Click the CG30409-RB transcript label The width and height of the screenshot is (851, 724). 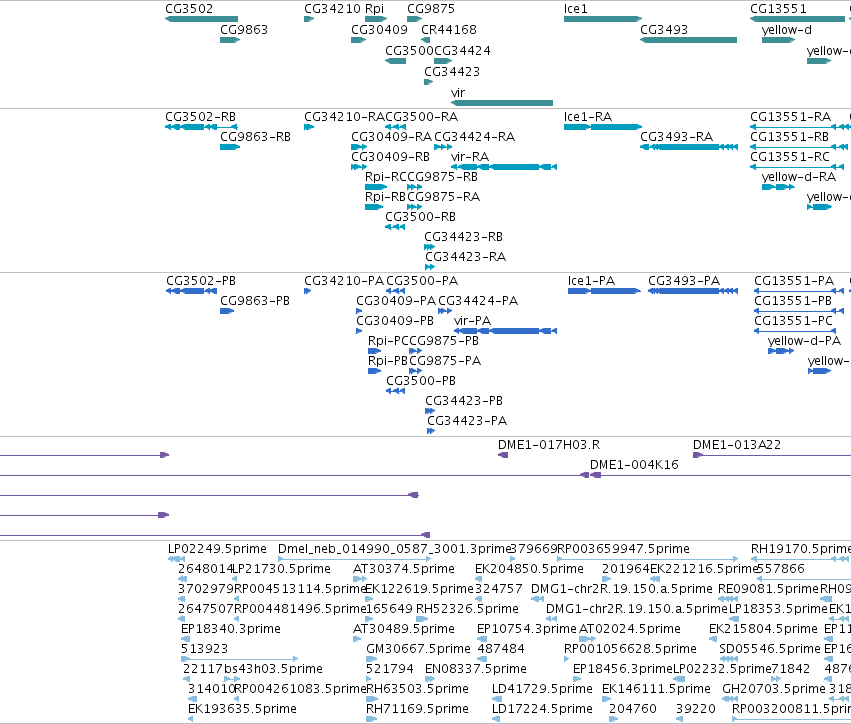tap(390, 157)
